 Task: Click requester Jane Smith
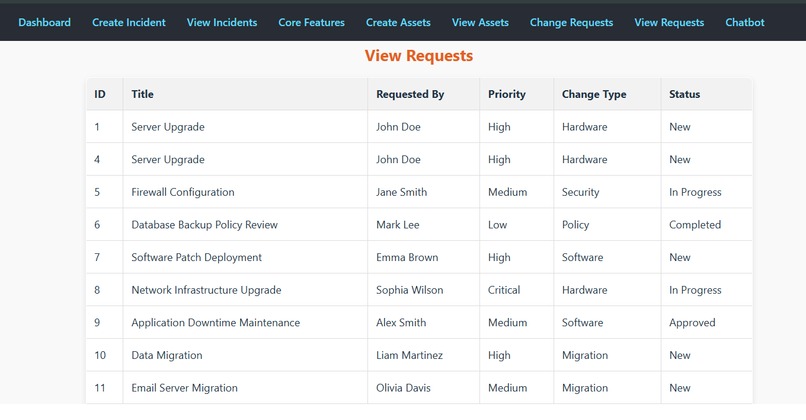pos(401,192)
